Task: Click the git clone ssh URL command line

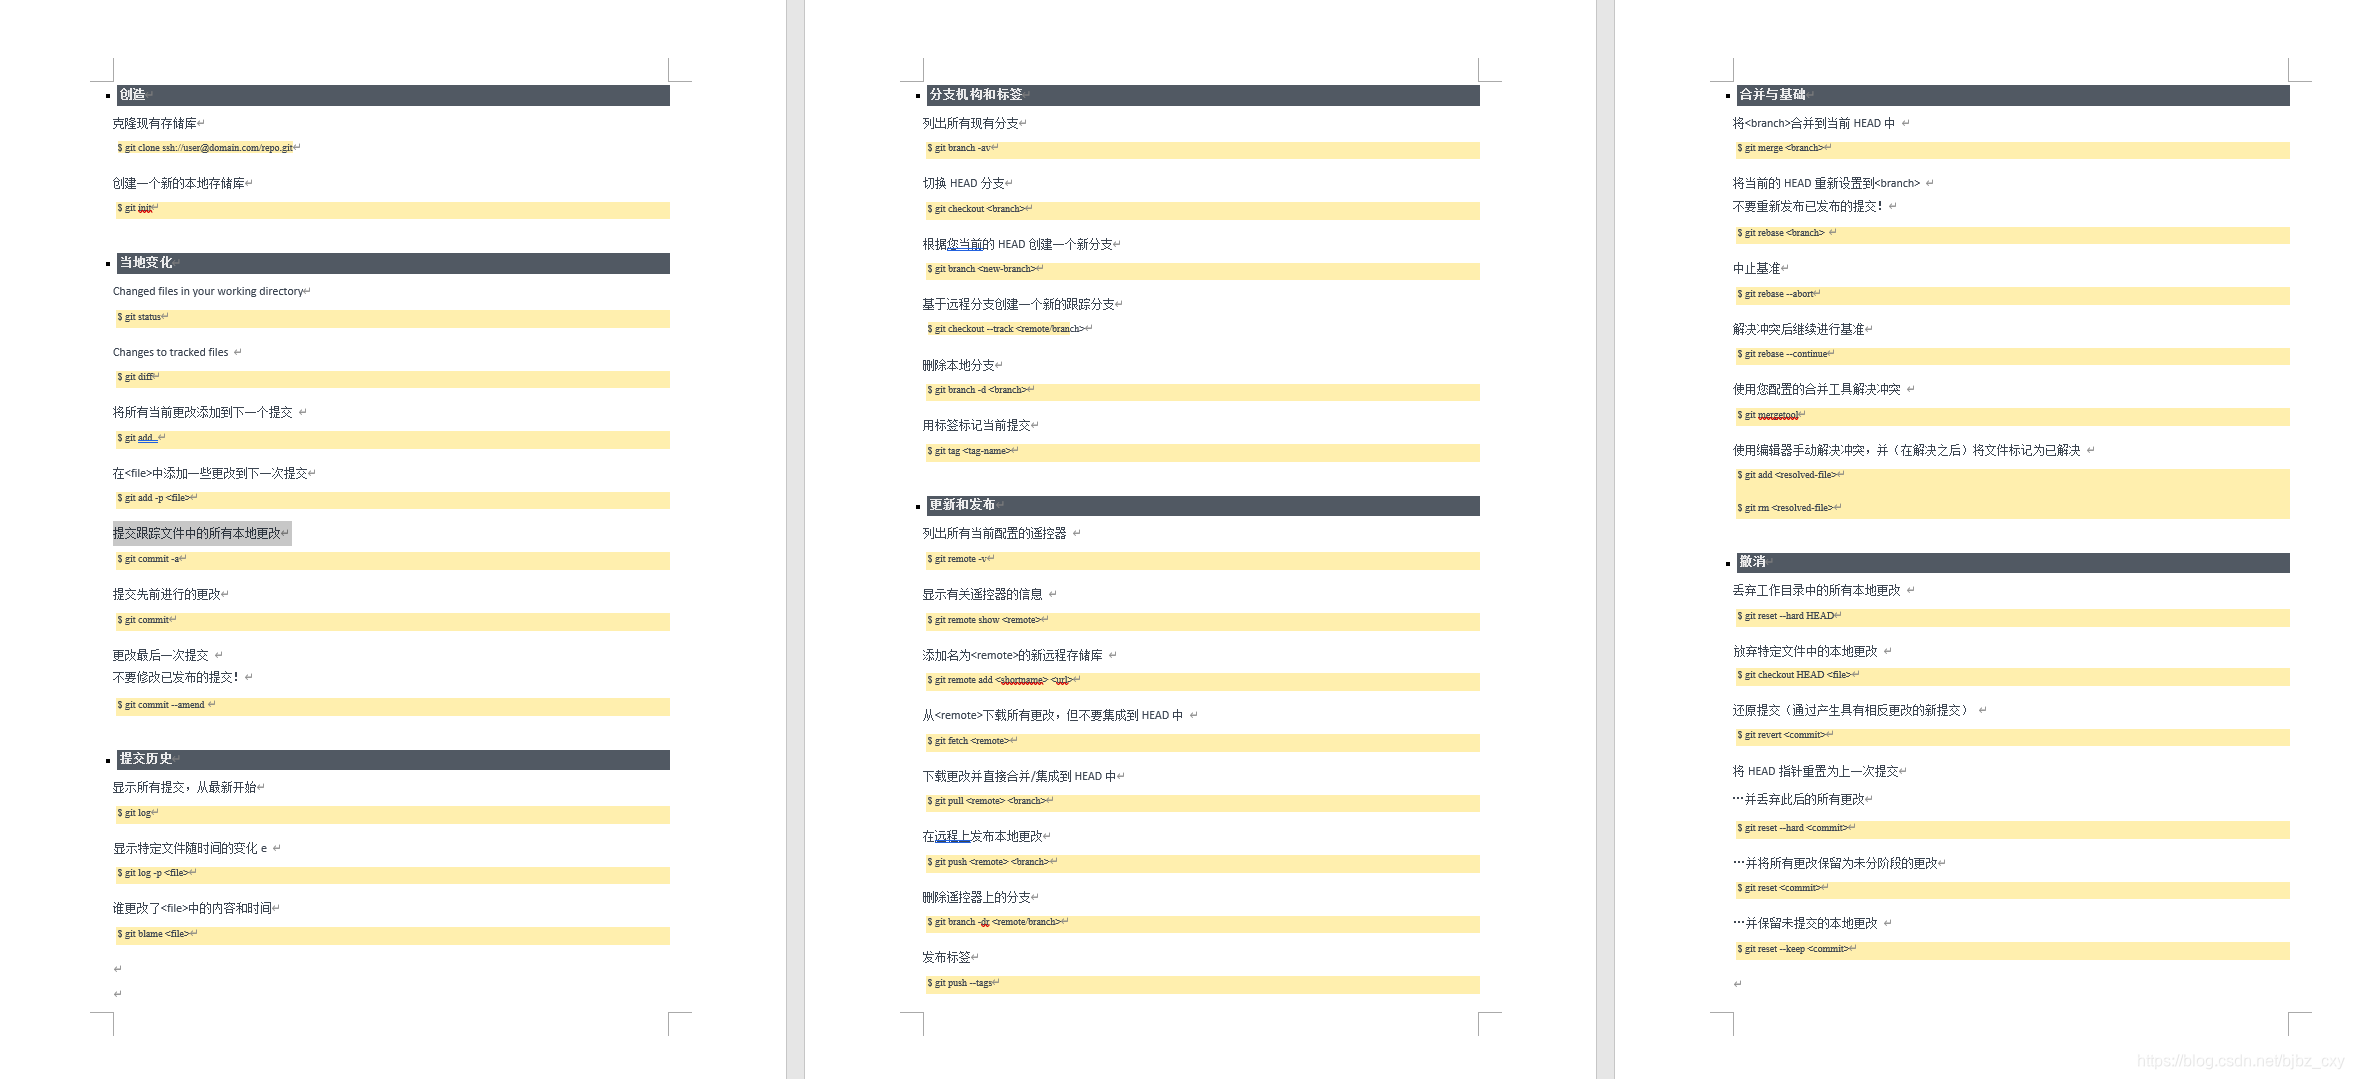Action: click(x=209, y=148)
